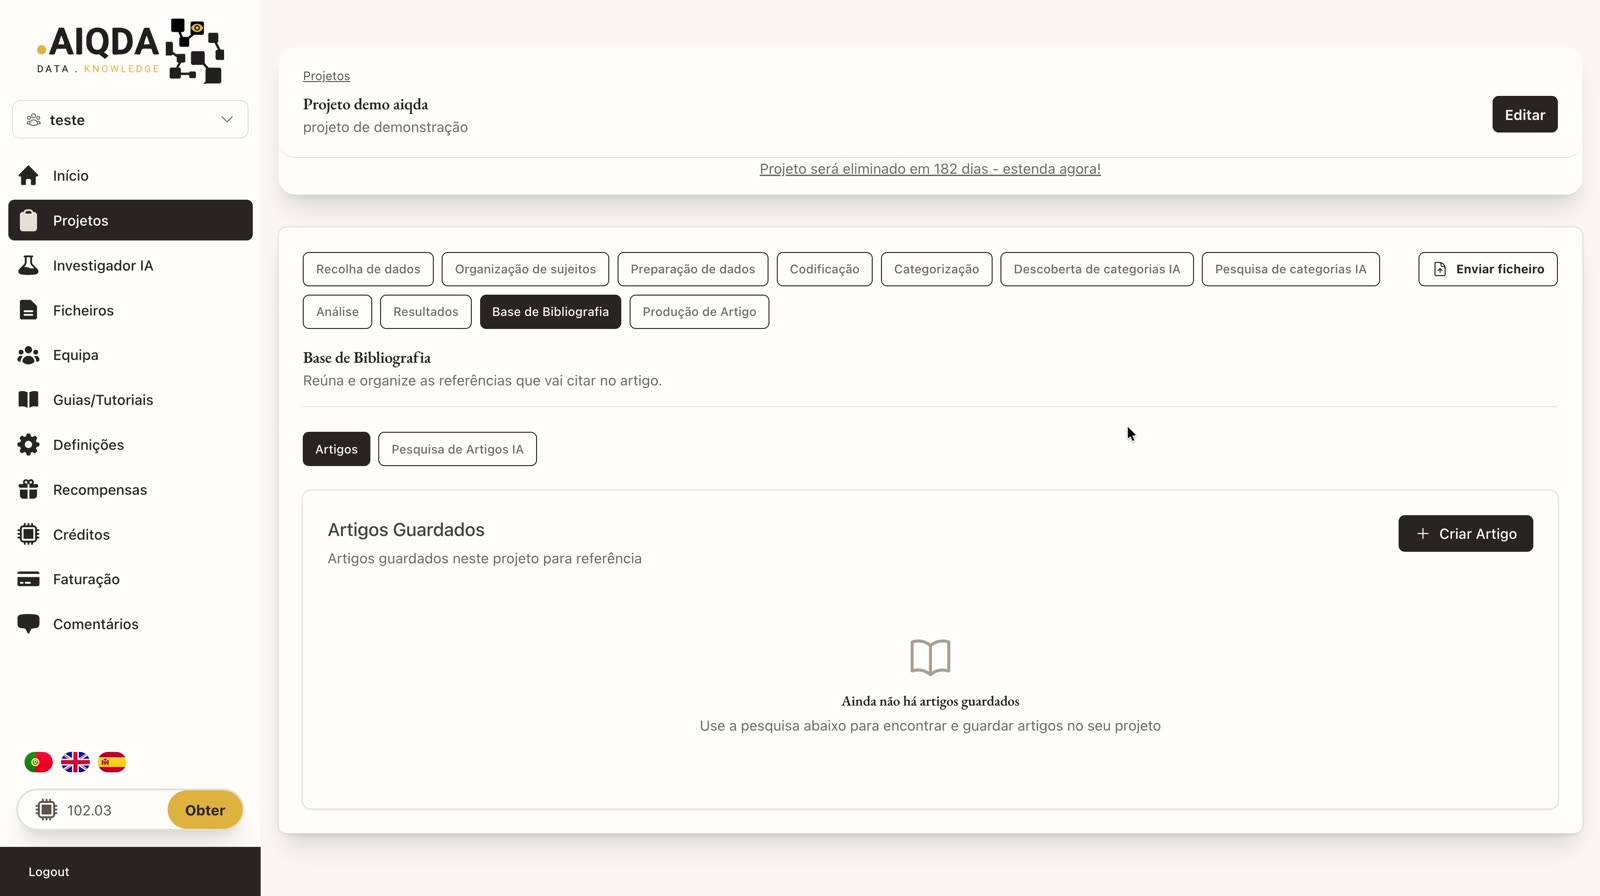
Task: Open the Categorização tab
Action: coord(936,269)
